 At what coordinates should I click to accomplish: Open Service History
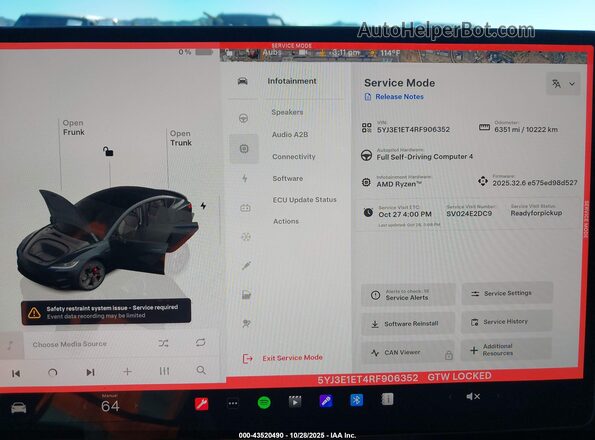coord(507,322)
